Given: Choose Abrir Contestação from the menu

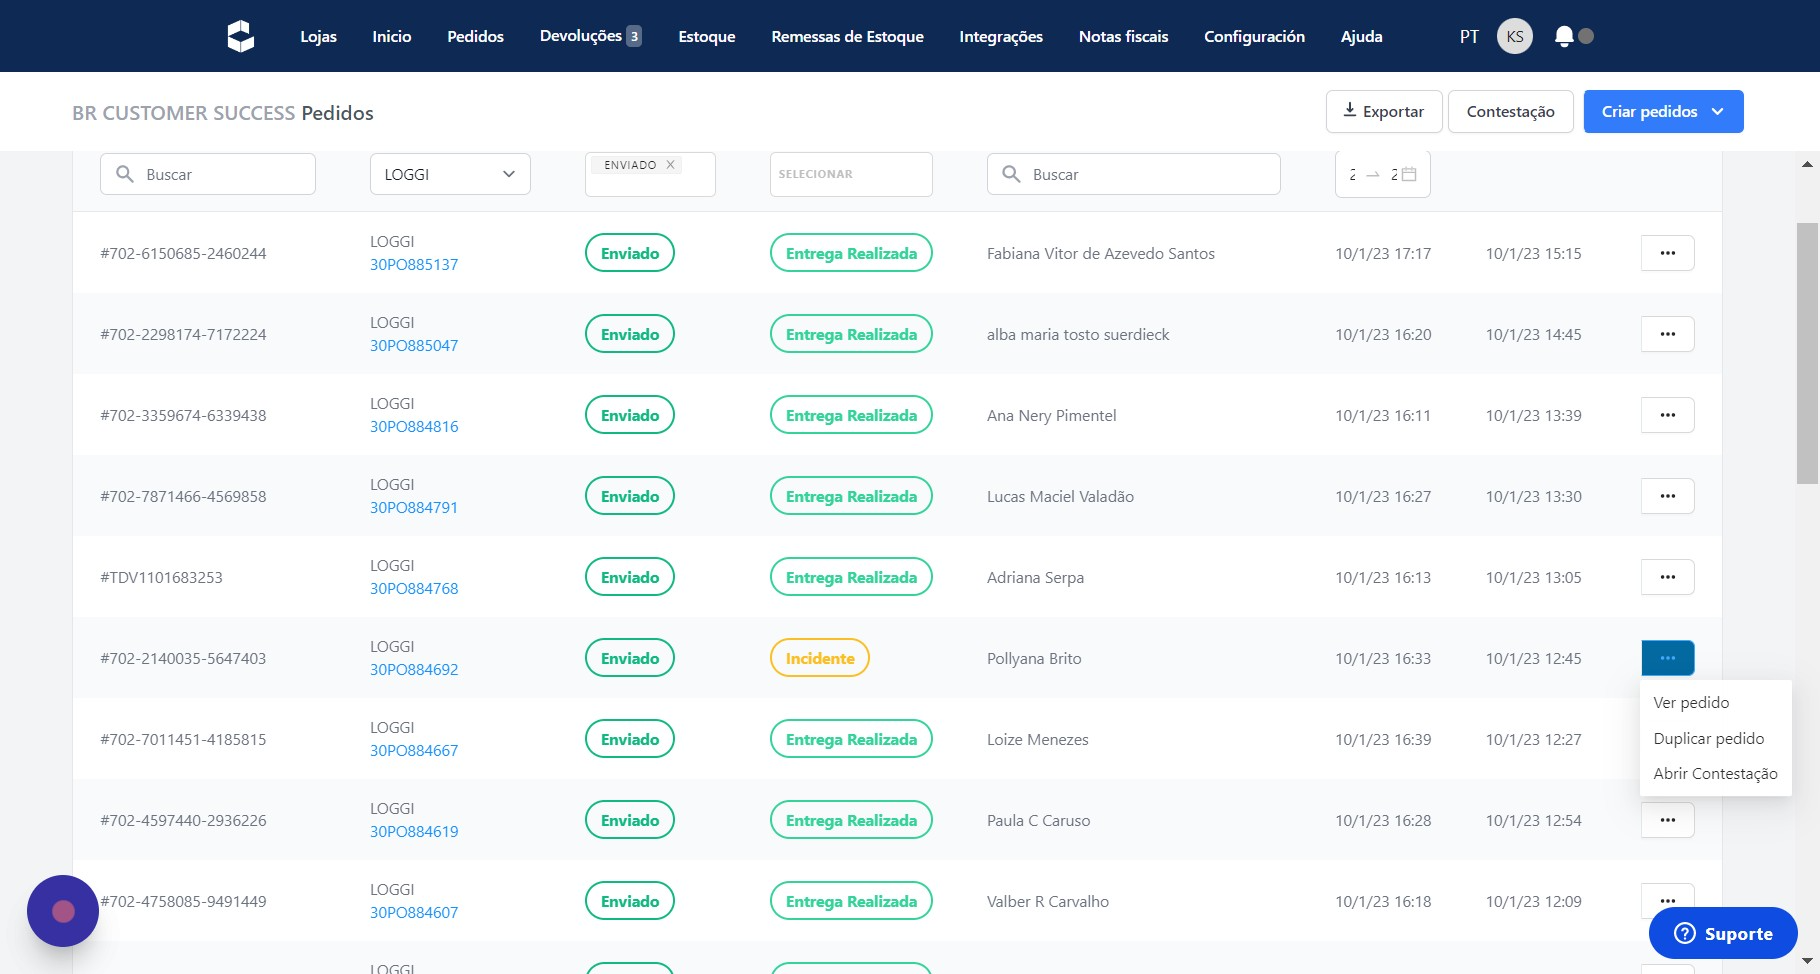Looking at the screenshot, I should pos(1715,773).
